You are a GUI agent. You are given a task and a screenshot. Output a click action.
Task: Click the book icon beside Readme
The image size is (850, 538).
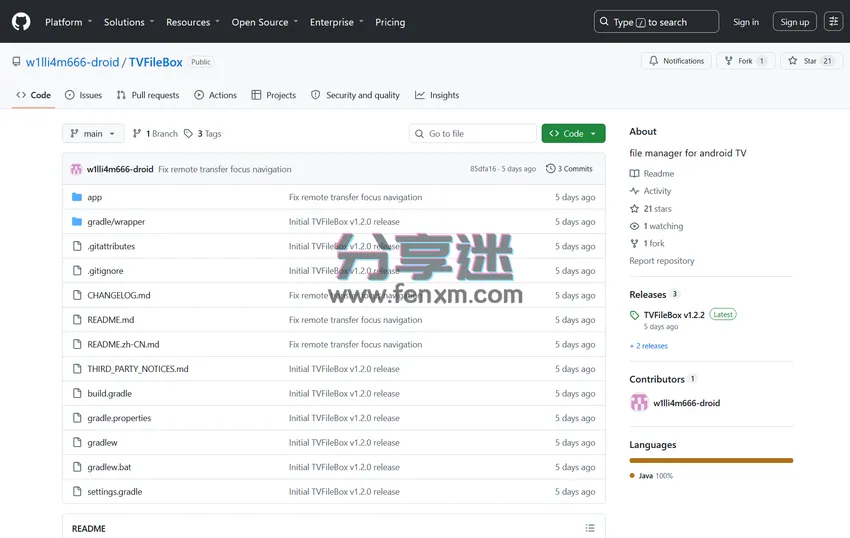pyautogui.click(x=634, y=174)
